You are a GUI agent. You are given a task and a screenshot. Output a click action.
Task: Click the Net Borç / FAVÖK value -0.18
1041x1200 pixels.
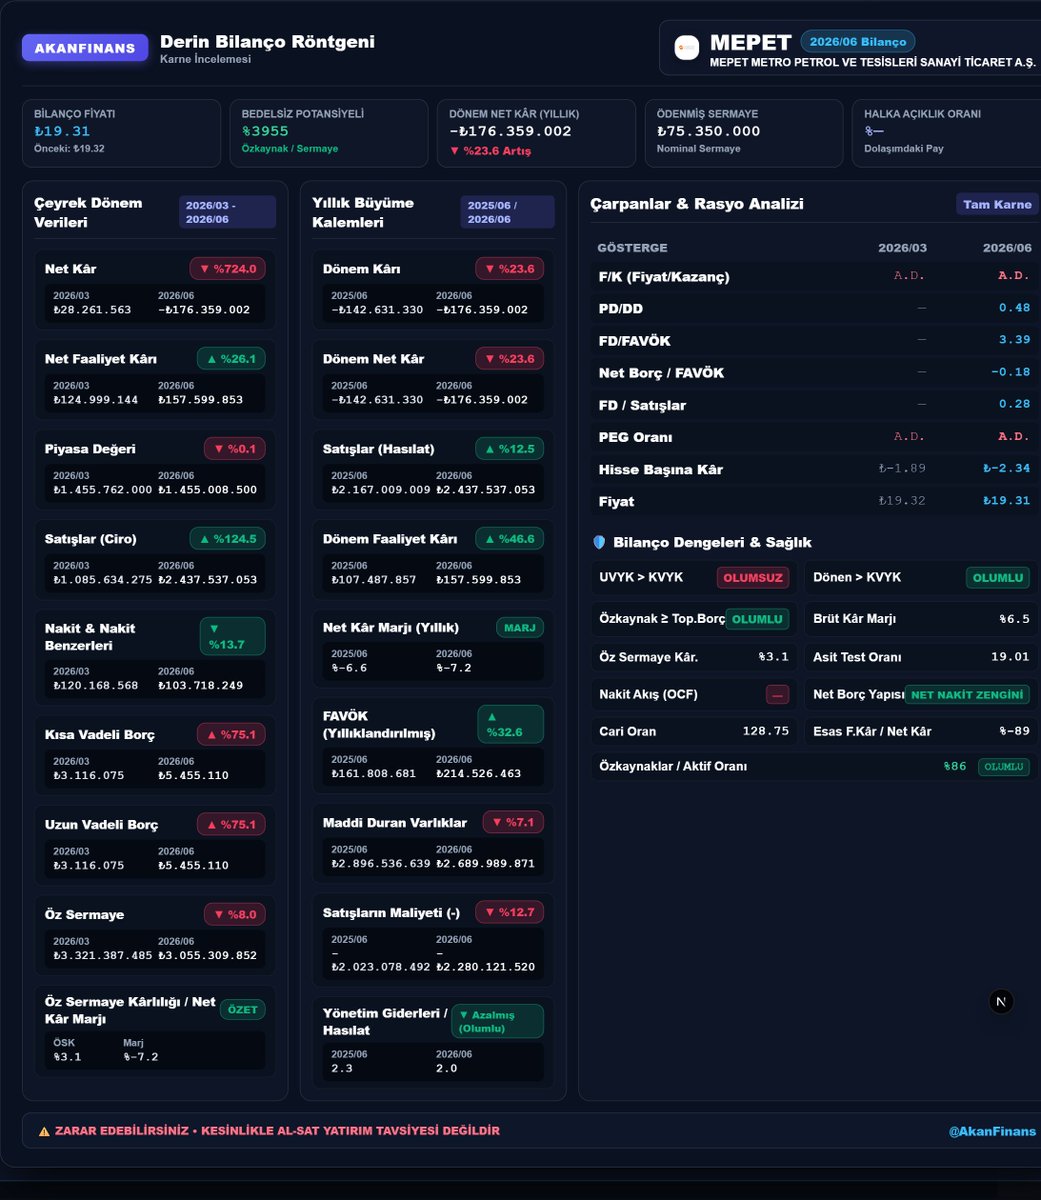click(x=1010, y=372)
